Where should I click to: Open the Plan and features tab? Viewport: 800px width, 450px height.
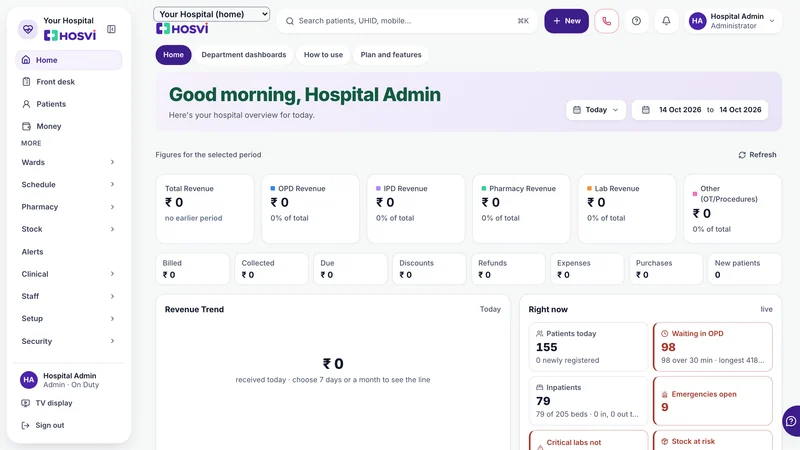point(391,55)
